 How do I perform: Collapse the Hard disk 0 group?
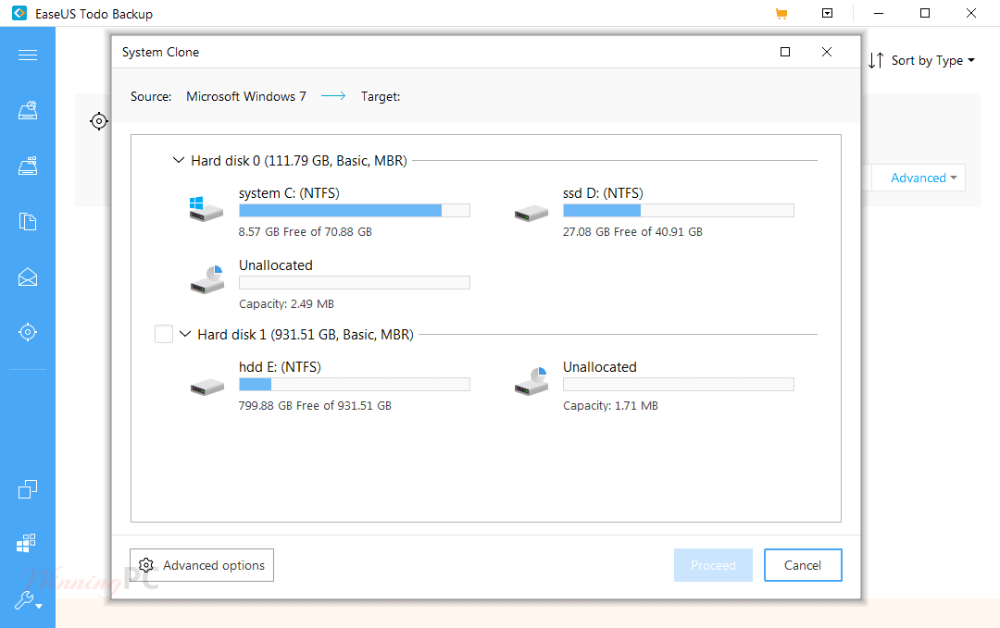coord(179,160)
